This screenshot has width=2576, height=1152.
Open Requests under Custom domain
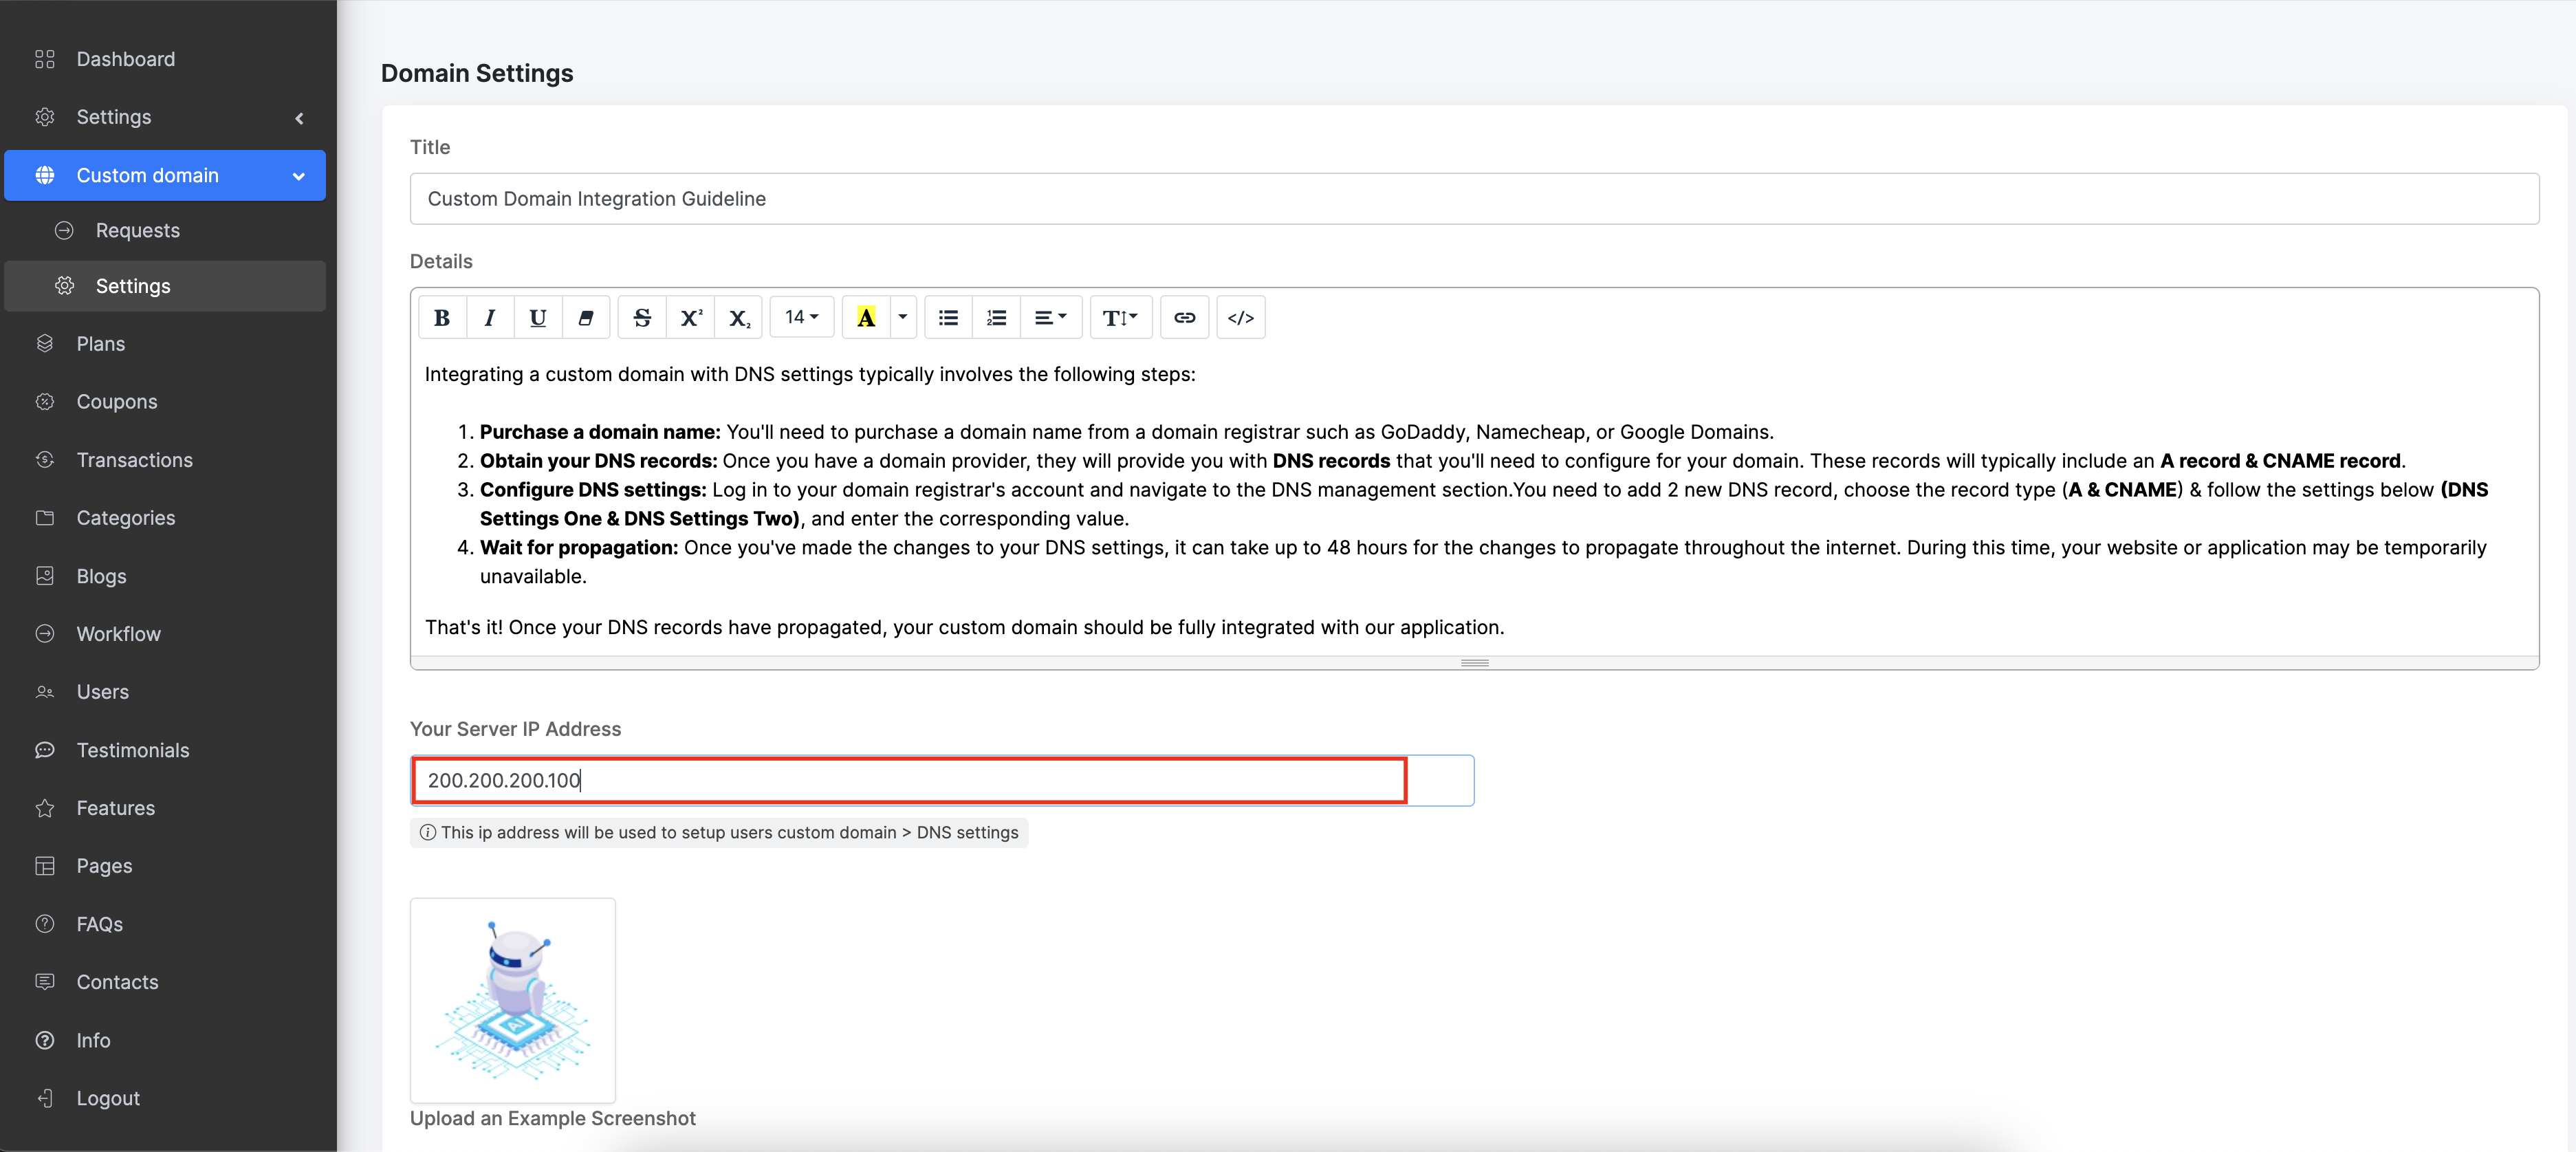pyautogui.click(x=137, y=231)
